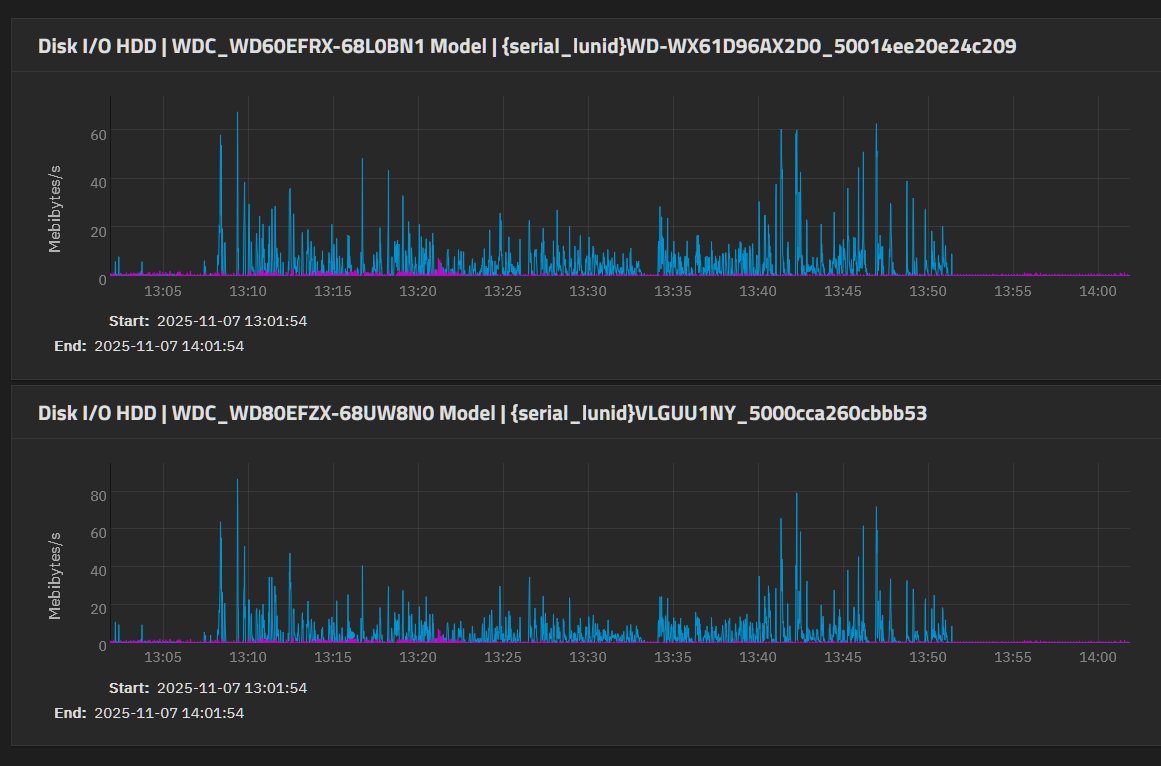The height and width of the screenshot is (766, 1161).
Task: Click the 13:45 time tick on WD60EFRX chart
Action: tap(843, 291)
